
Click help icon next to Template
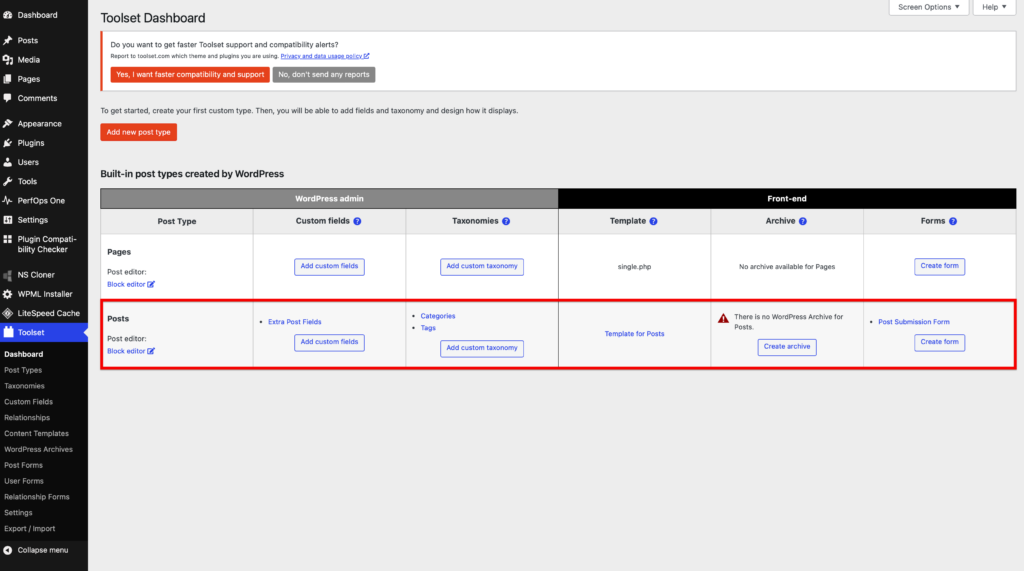tap(654, 221)
